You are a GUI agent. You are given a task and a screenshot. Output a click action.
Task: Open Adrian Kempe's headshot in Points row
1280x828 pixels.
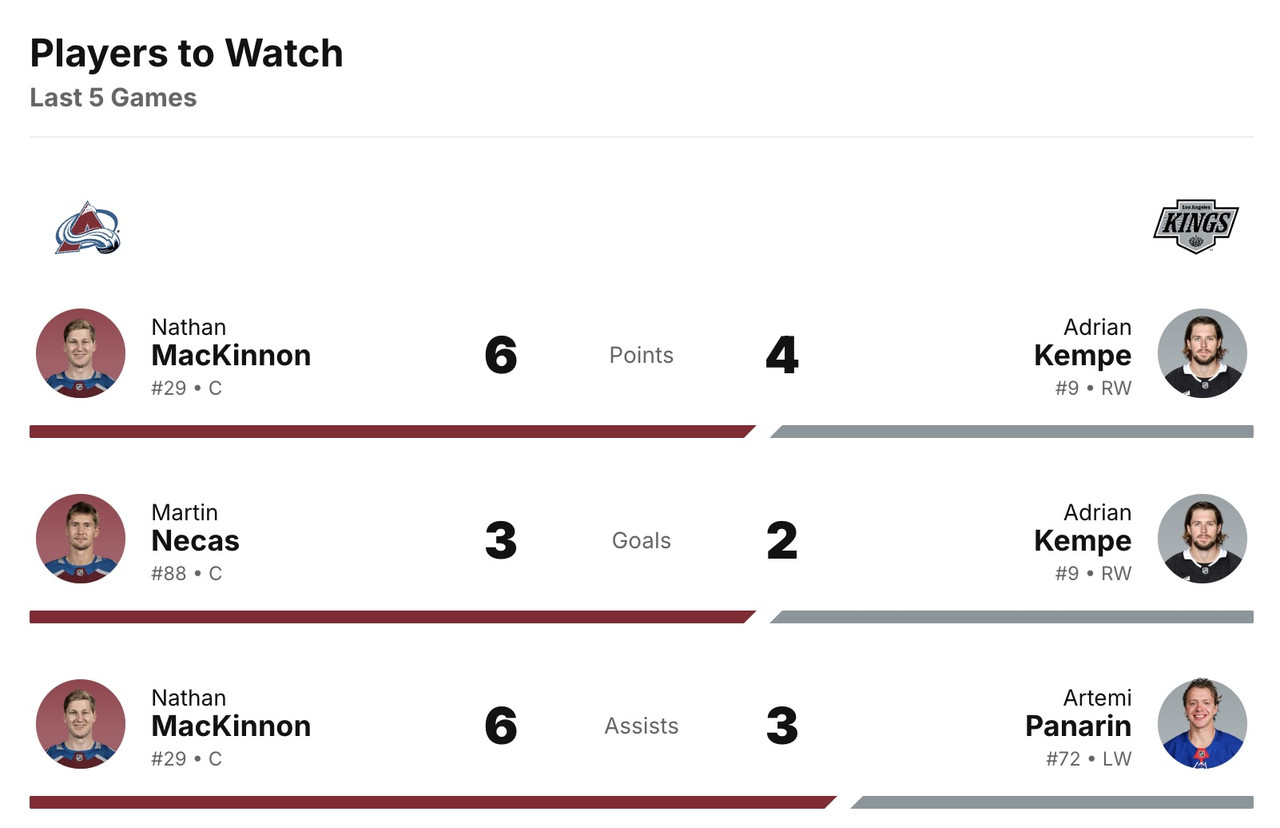pyautogui.click(x=1202, y=354)
